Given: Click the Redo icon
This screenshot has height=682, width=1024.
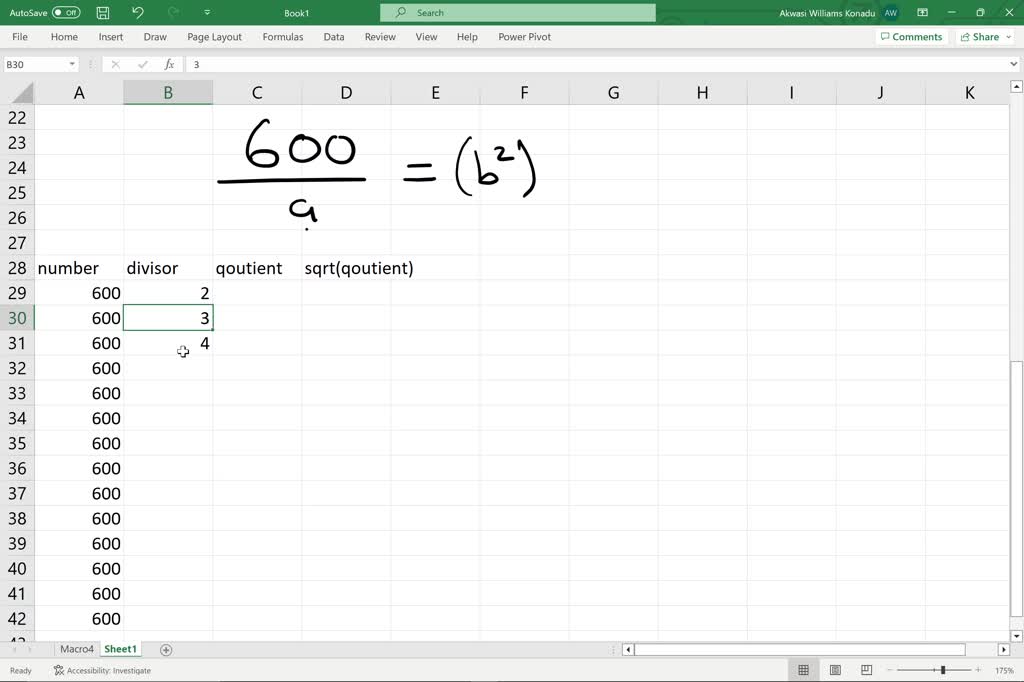Looking at the screenshot, I should tap(172, 13).
